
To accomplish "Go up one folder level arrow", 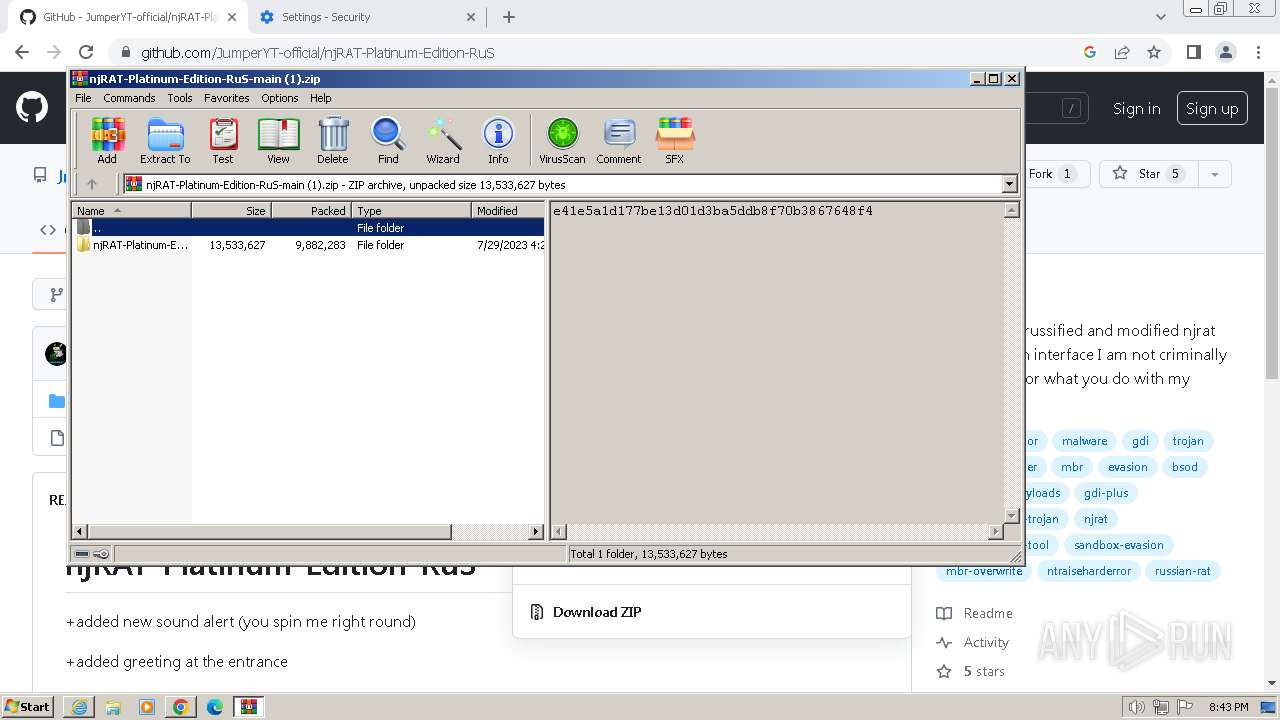I will (92, 184).
